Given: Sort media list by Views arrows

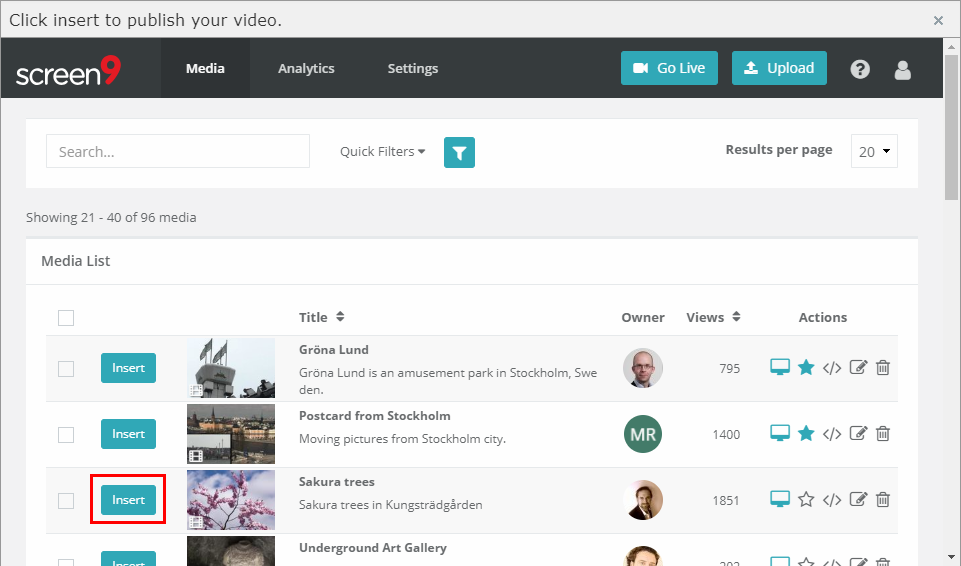Looking at the screenshot, I should 736,317.
